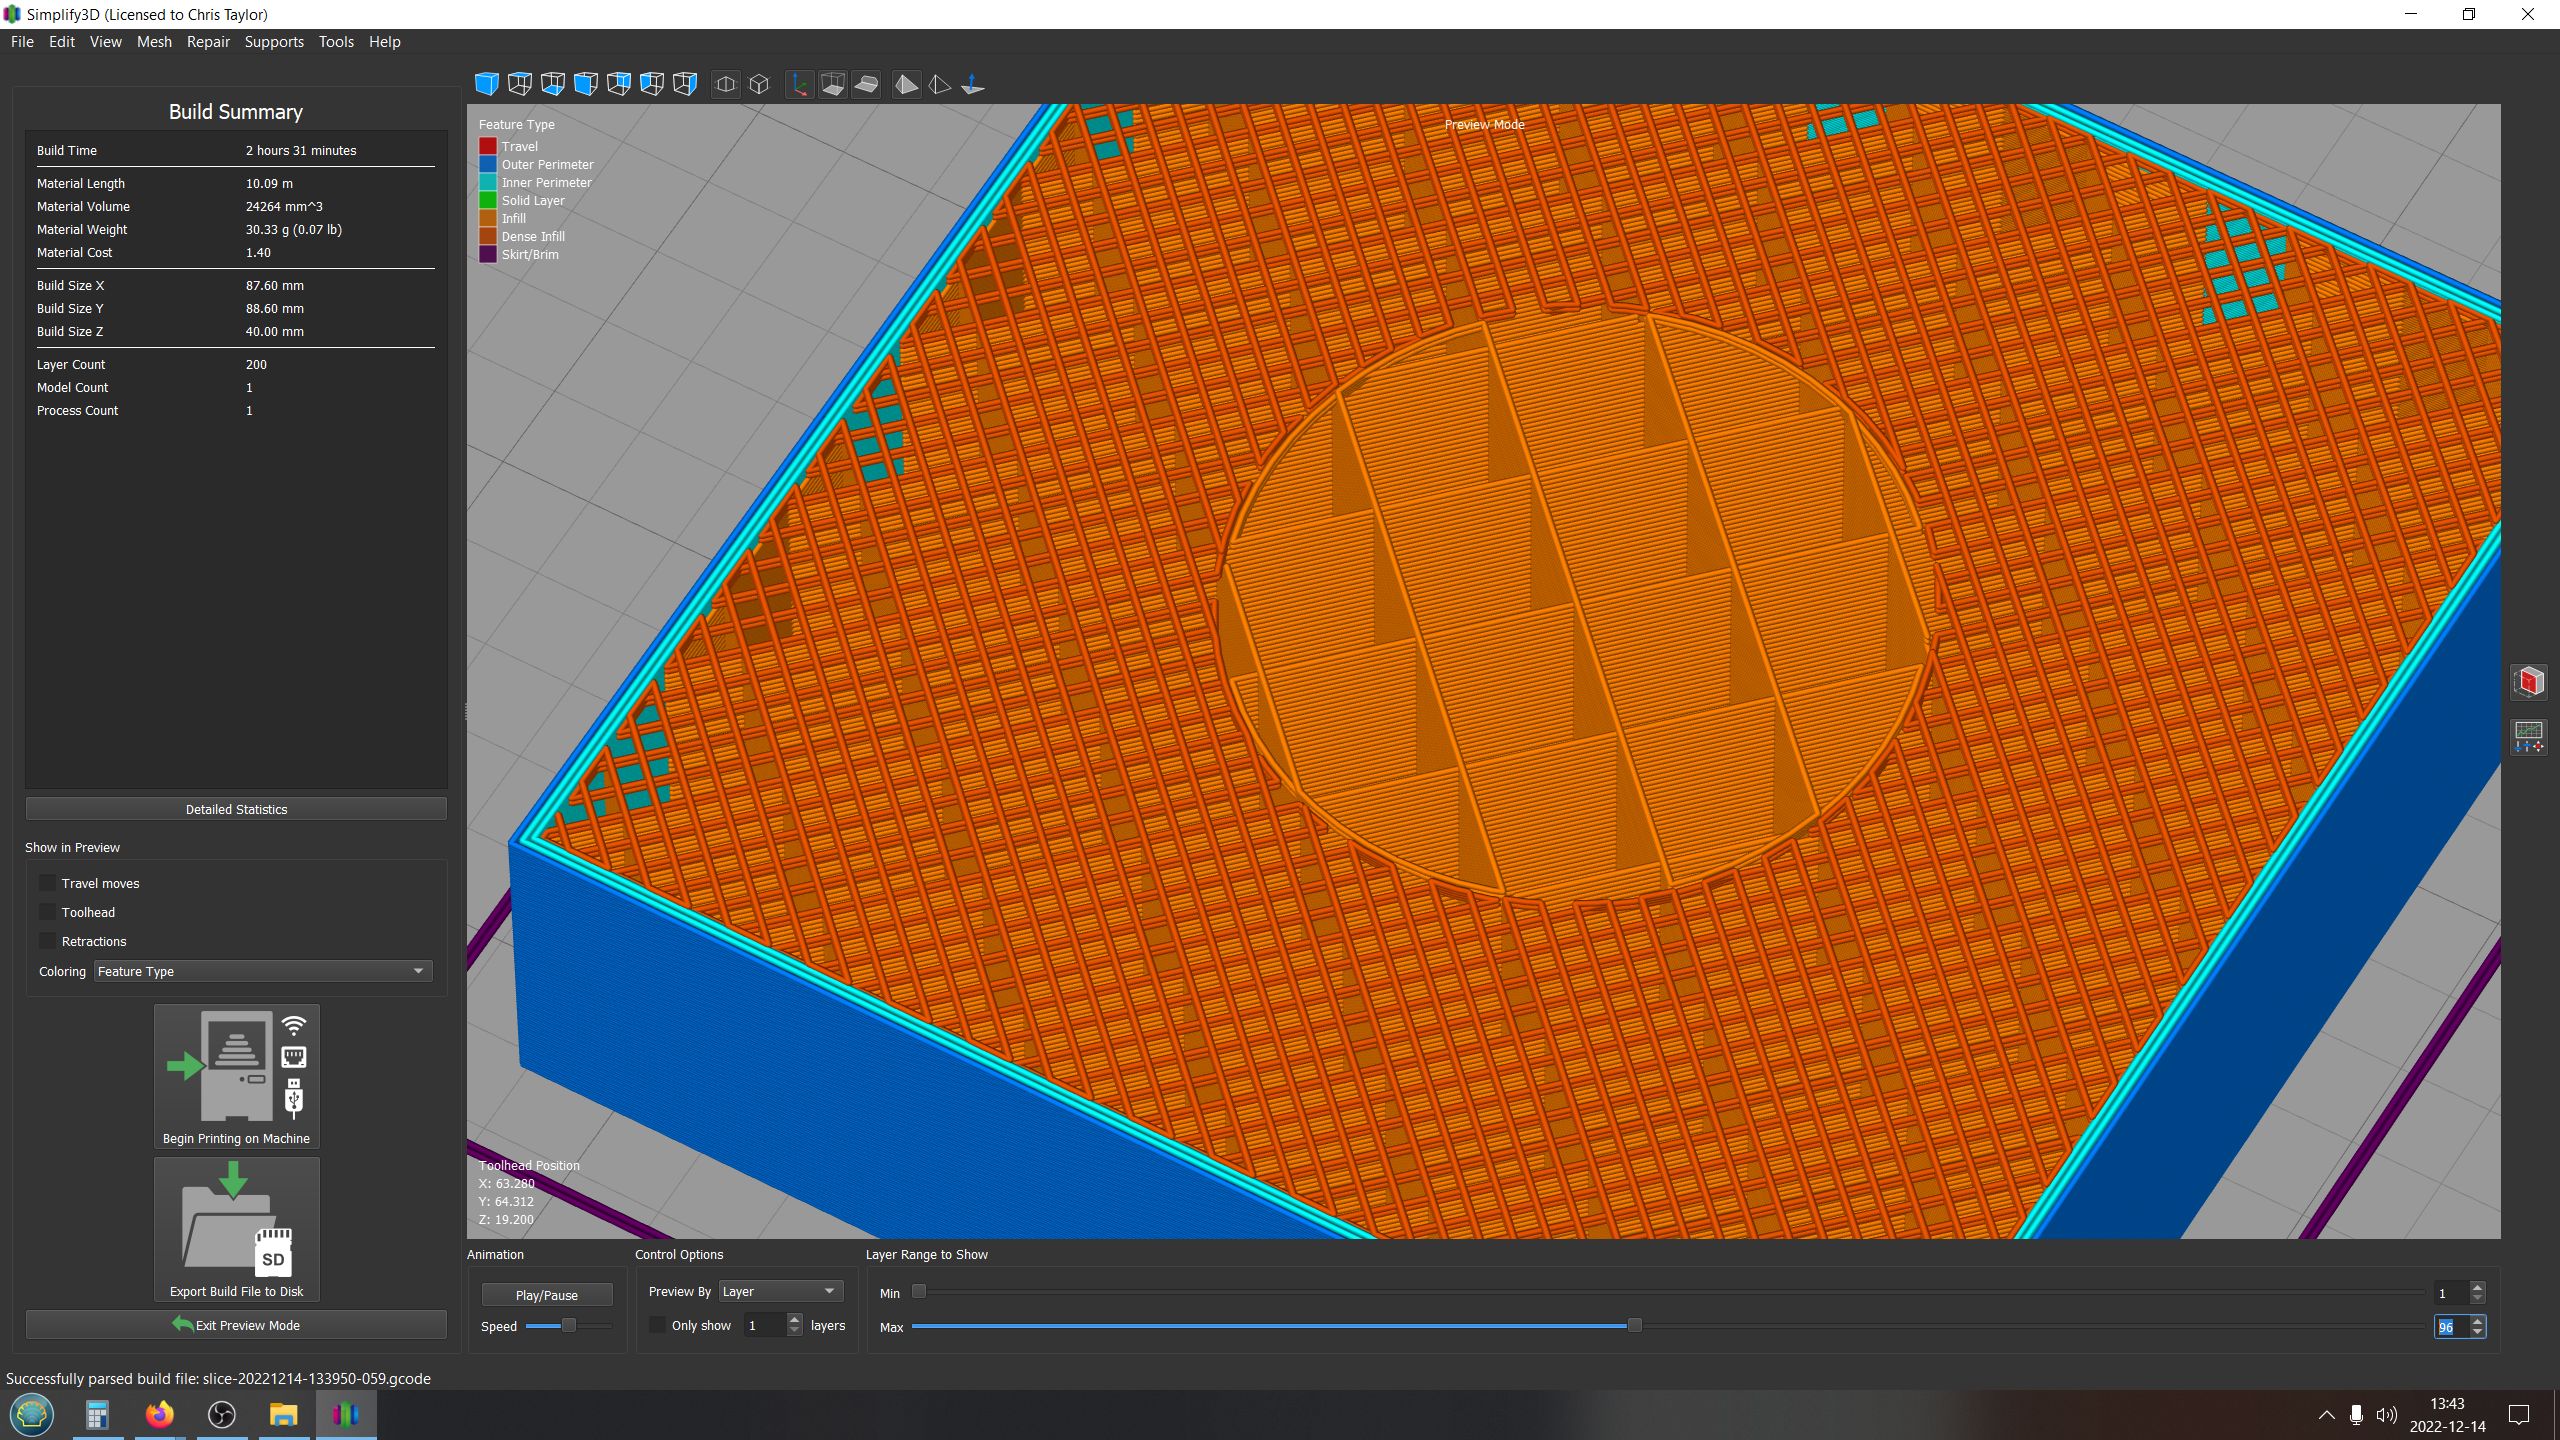Open the machine control panel icon
This screenshot has width=2560, height=1440.
(2529, 737)
